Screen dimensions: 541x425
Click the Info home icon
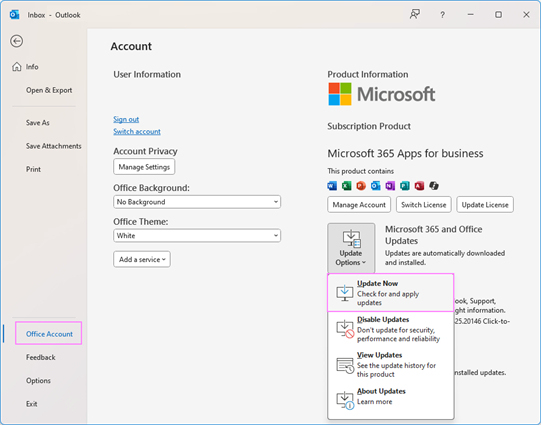coord(17,67)
